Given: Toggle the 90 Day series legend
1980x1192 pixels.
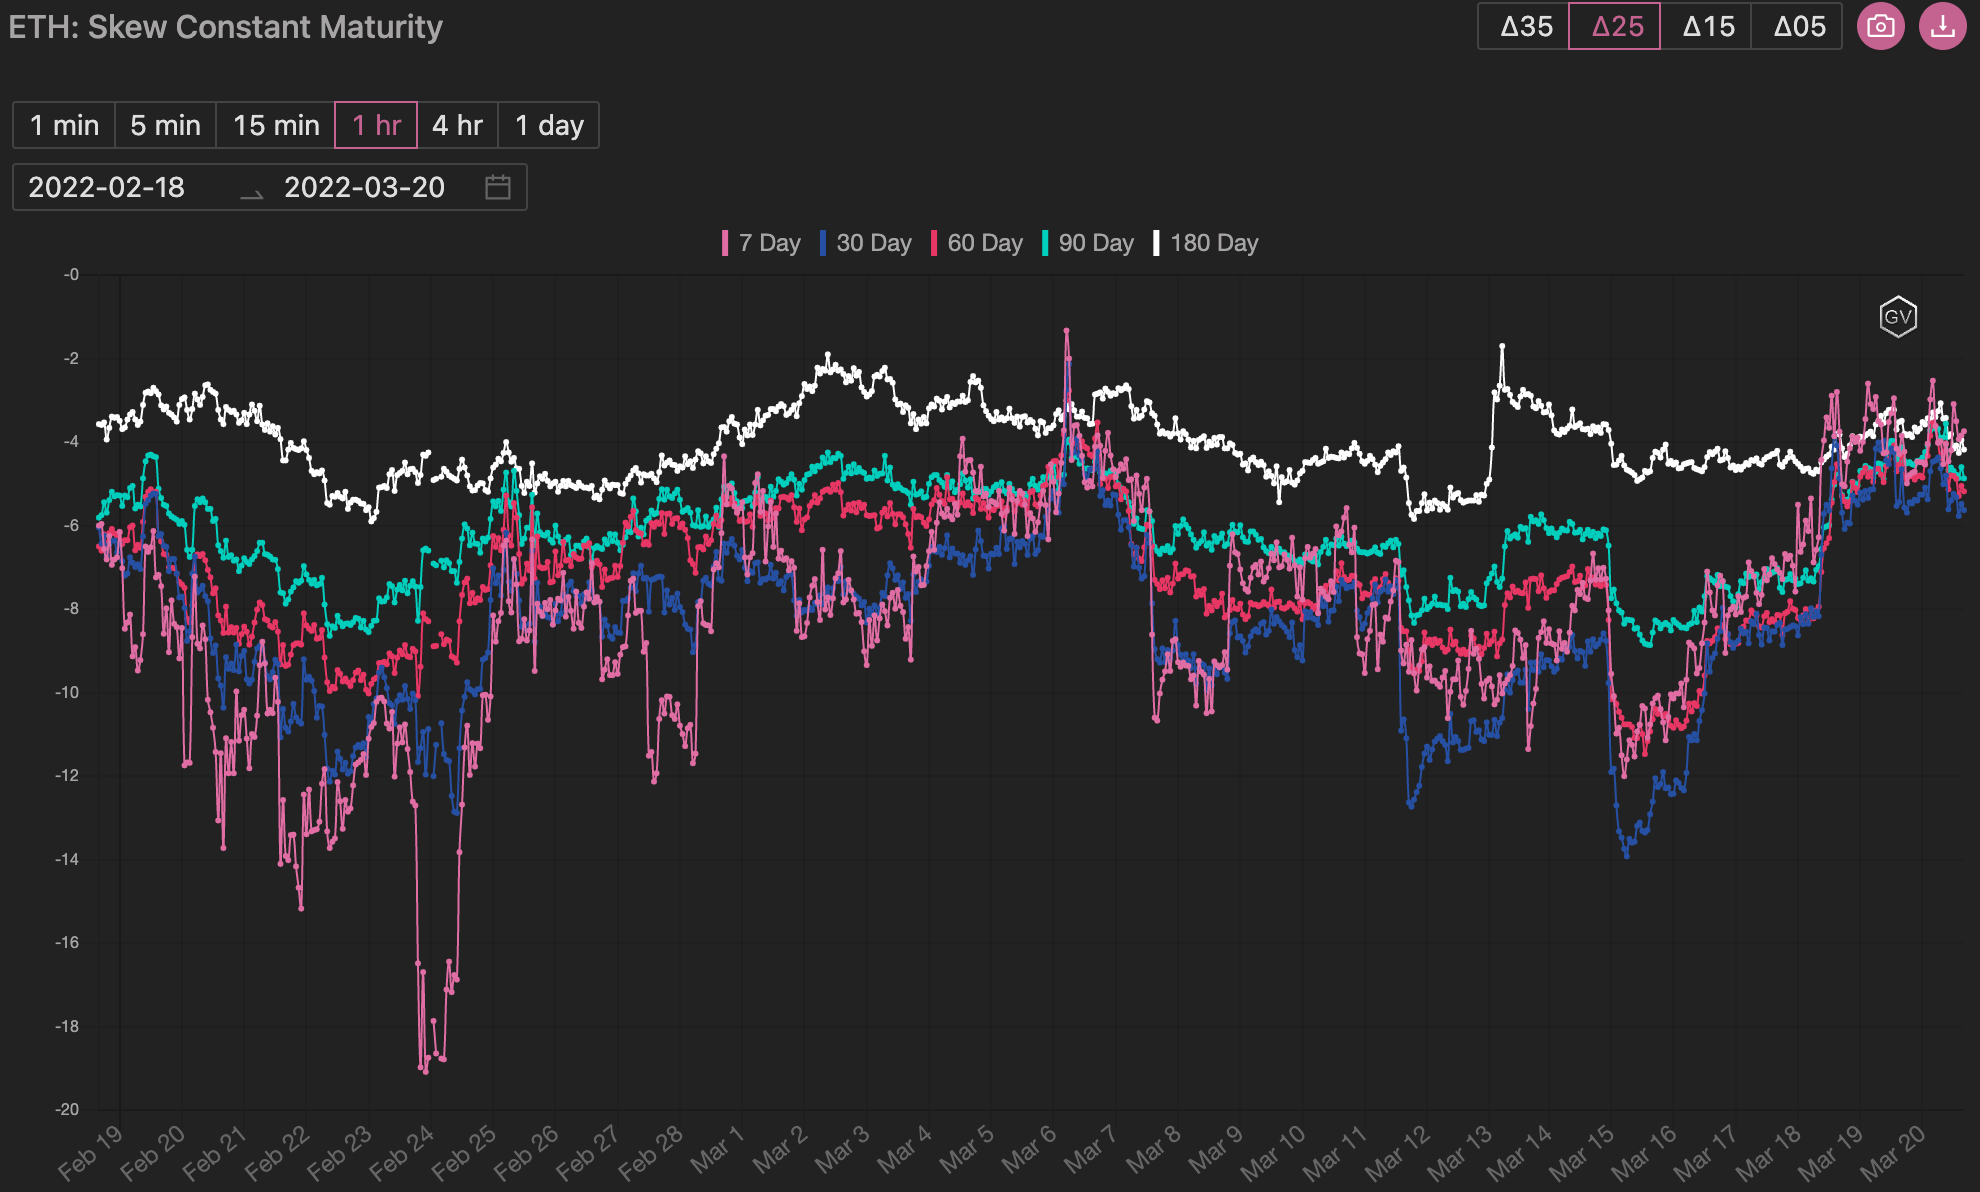Looking at the screenshot, I should [1088, 243].
